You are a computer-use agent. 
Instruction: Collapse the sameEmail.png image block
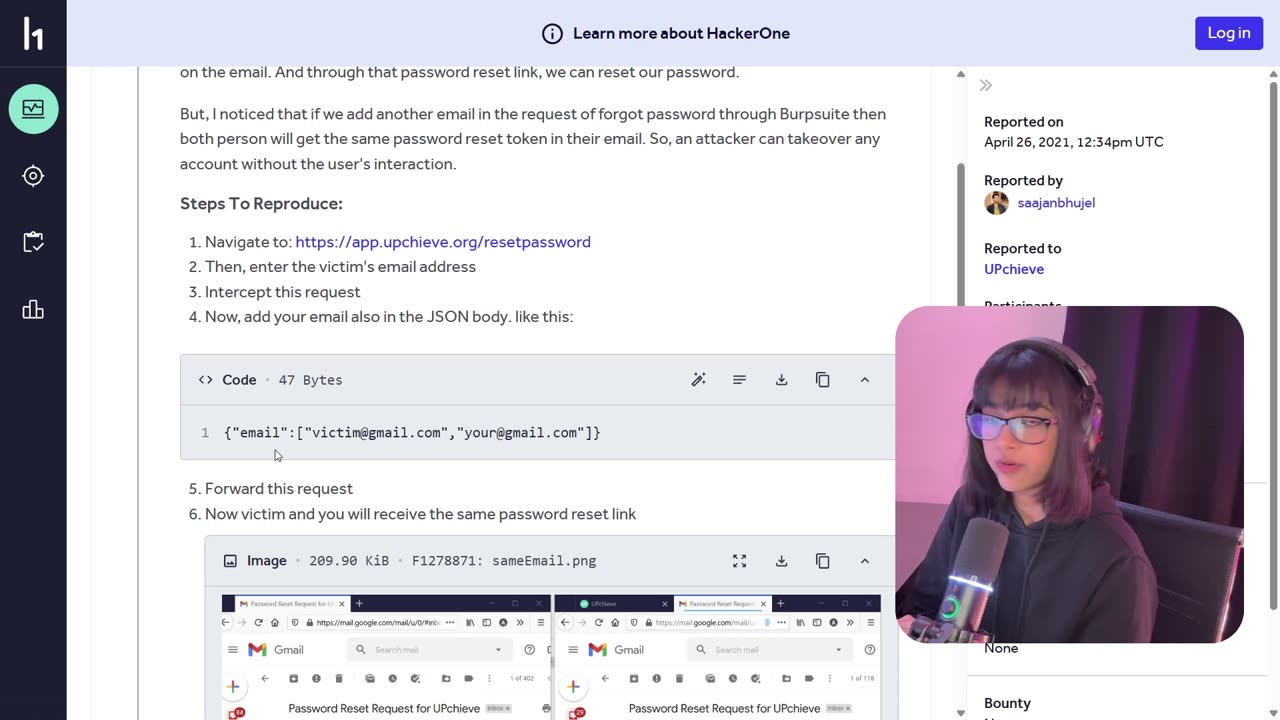coord(865,561)
